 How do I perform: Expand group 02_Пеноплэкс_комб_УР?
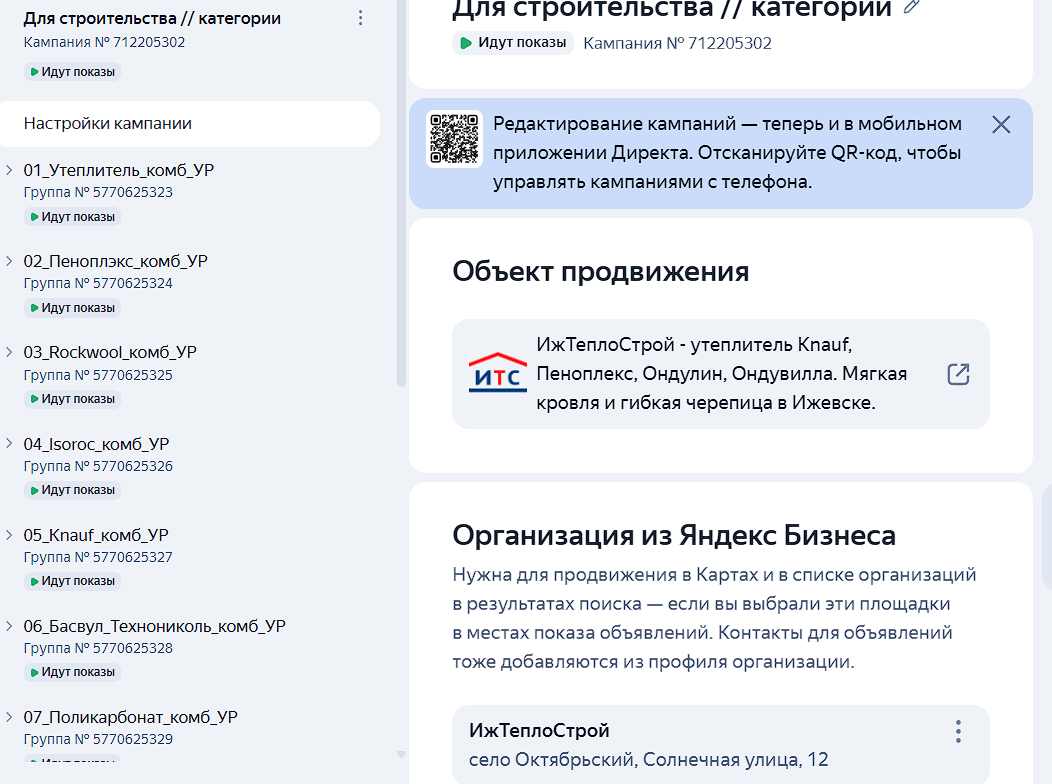(9, 261)
